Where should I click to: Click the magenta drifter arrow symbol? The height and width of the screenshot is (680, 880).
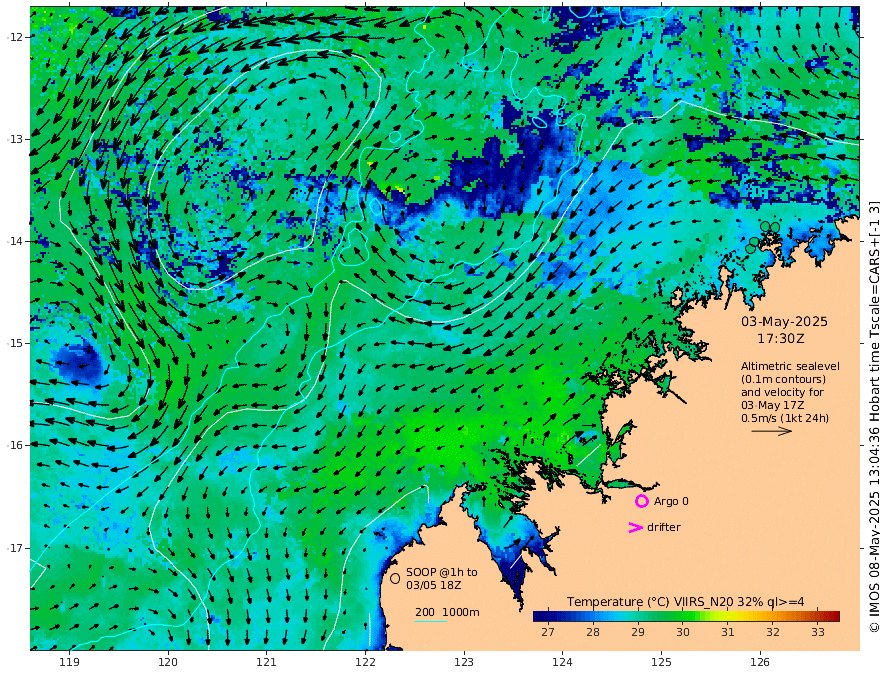(x=635, y=527)
